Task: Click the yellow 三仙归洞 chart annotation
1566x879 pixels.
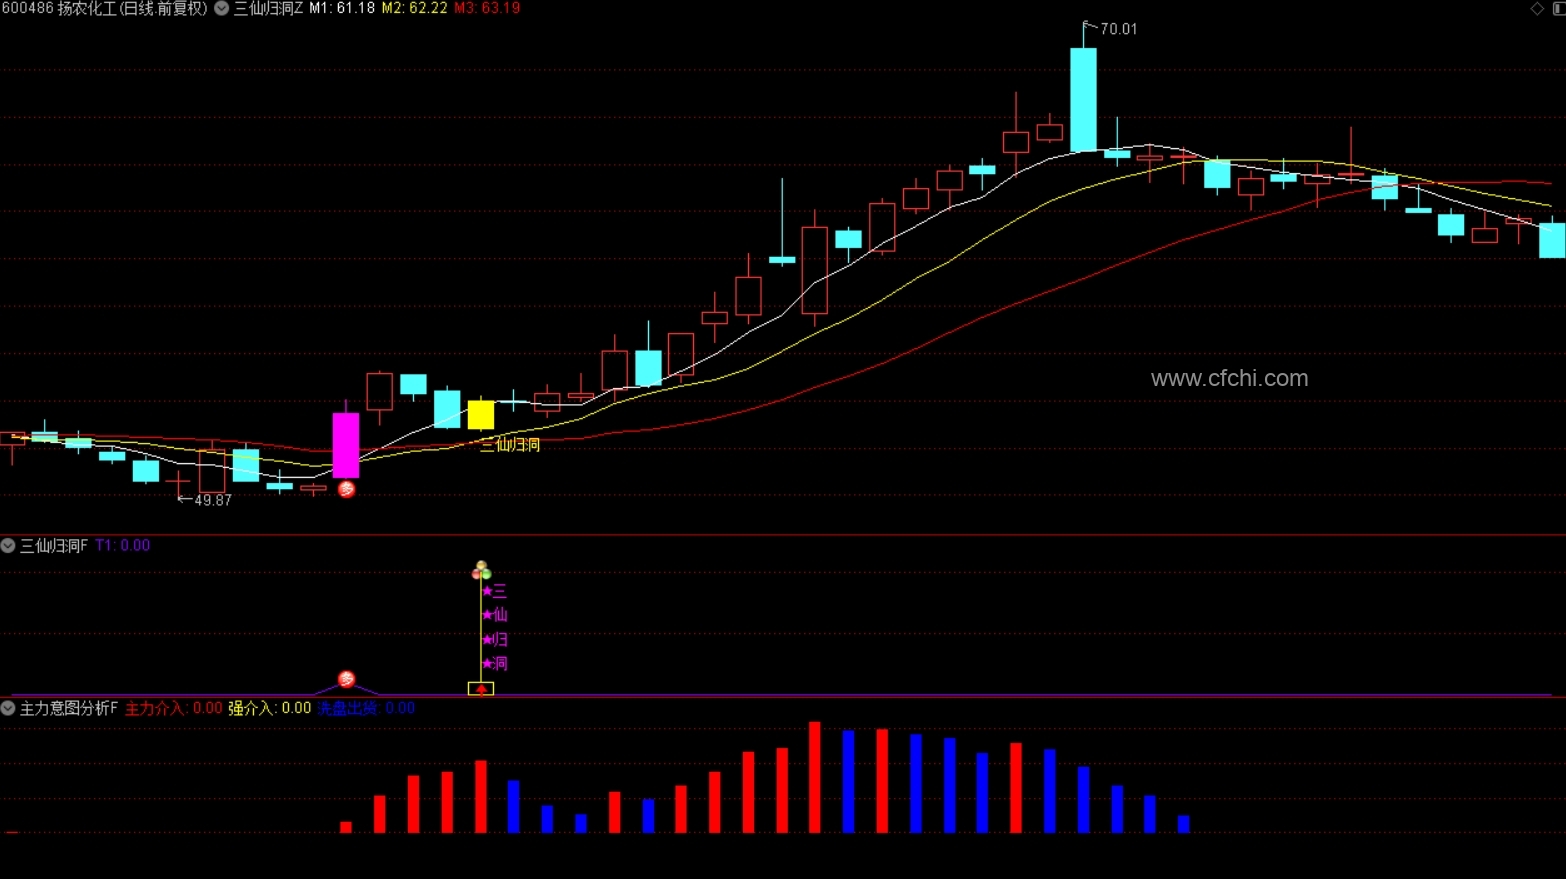Action: point(509,445)
